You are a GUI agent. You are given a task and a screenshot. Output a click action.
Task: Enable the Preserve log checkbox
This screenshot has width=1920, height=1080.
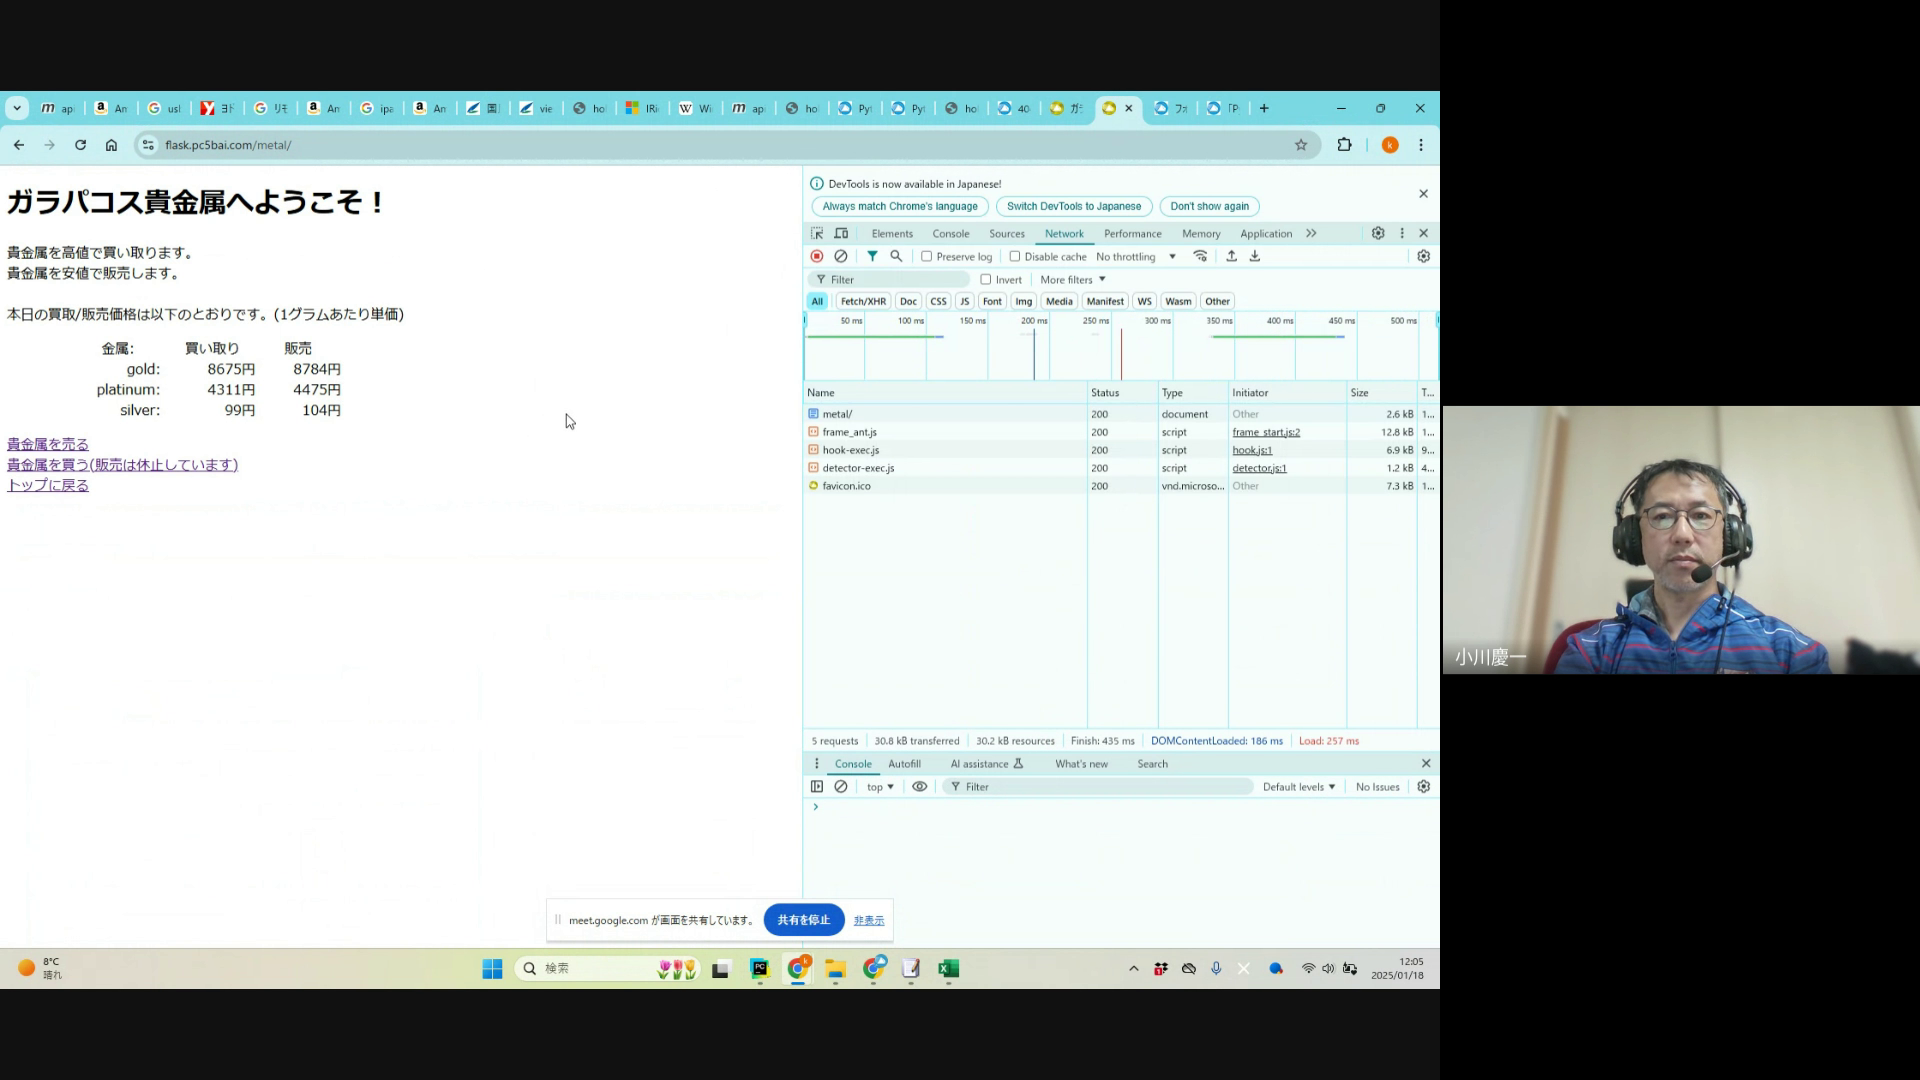(927, 256)
